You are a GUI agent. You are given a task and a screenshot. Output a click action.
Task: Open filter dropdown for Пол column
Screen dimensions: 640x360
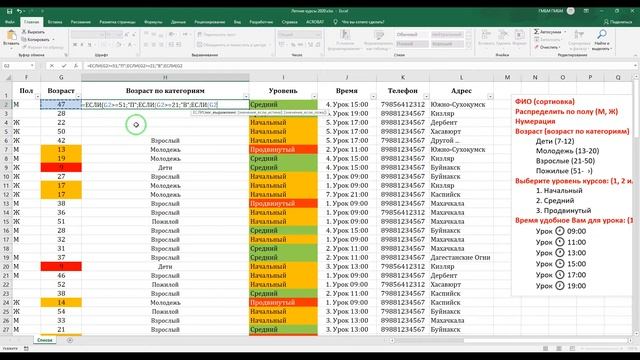37,97
